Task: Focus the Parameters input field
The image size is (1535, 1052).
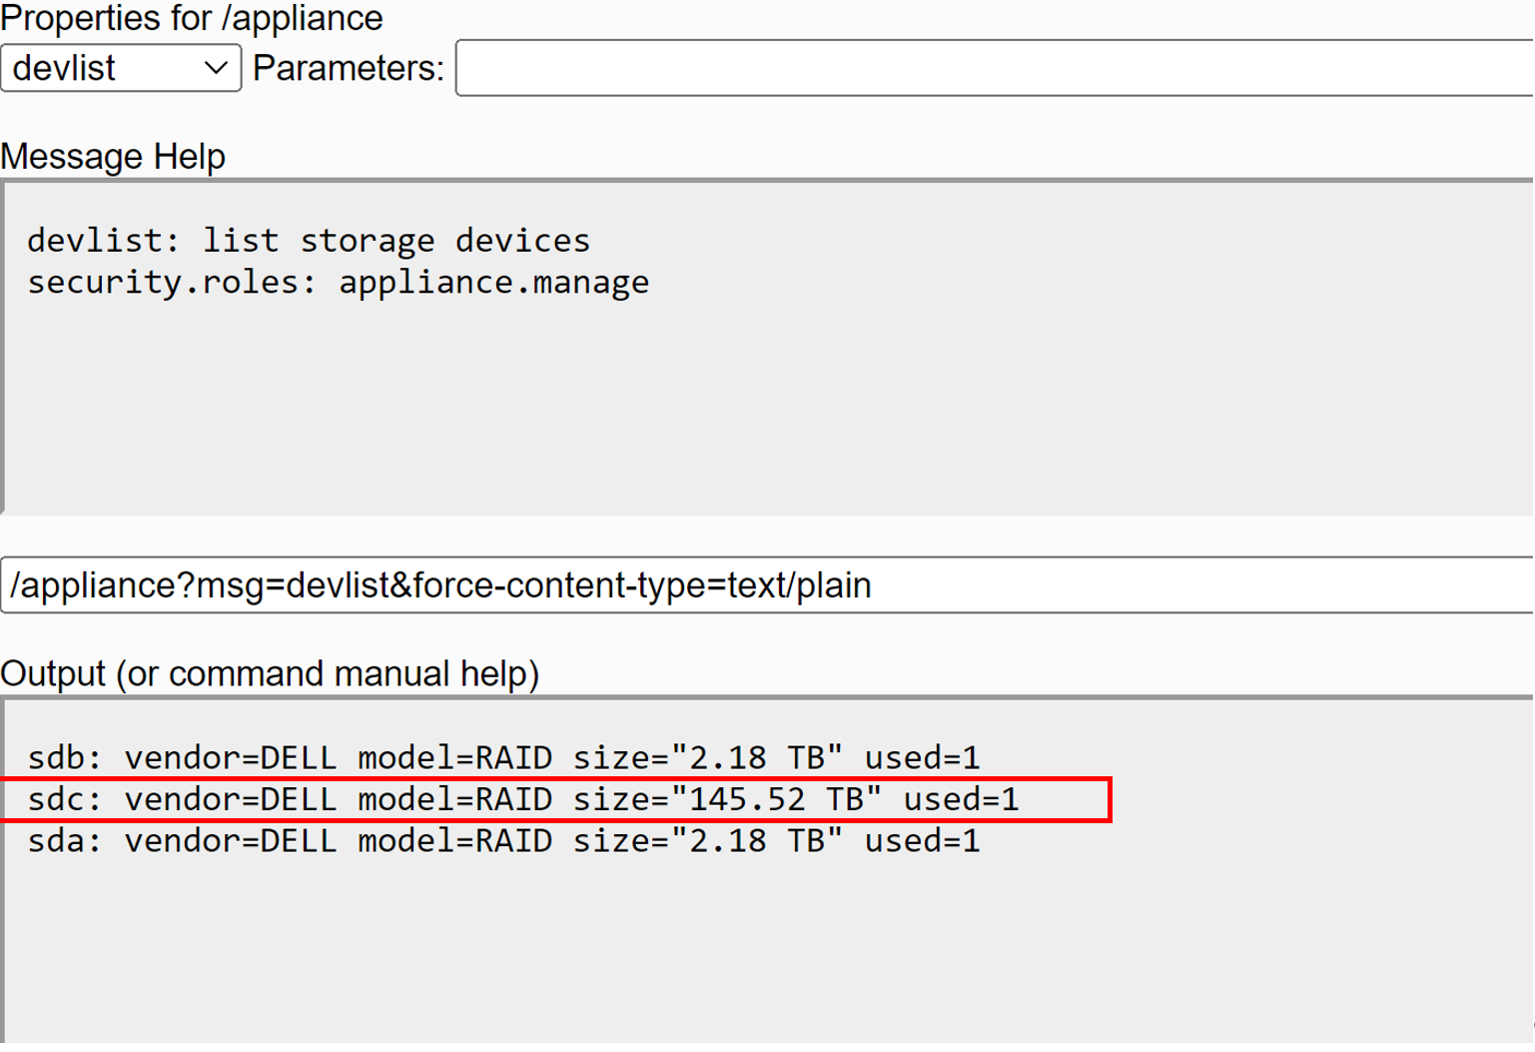Action: pos(990,68)
